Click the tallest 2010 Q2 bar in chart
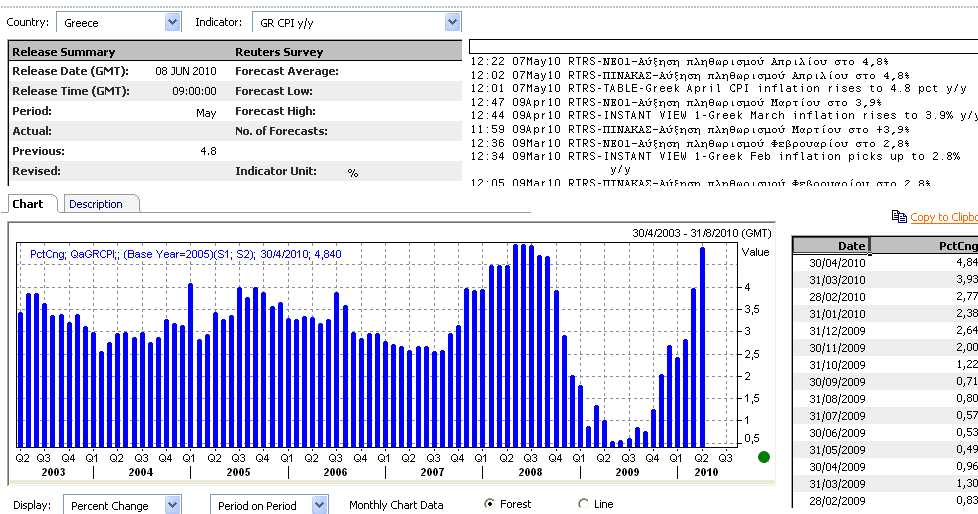The width and height of the screenshot is (978, 514). pyautogui.click(x=703, y=347)
